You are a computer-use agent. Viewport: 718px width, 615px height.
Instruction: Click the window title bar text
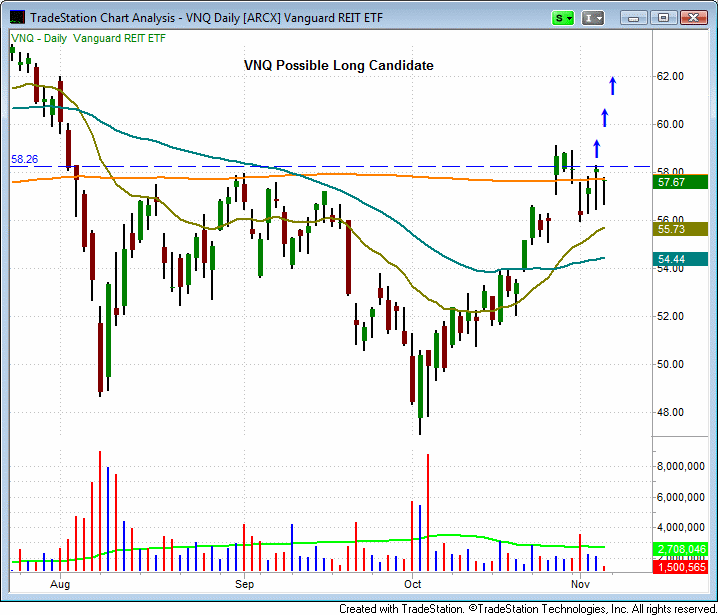pyautogui.click(x=206, y=18)
